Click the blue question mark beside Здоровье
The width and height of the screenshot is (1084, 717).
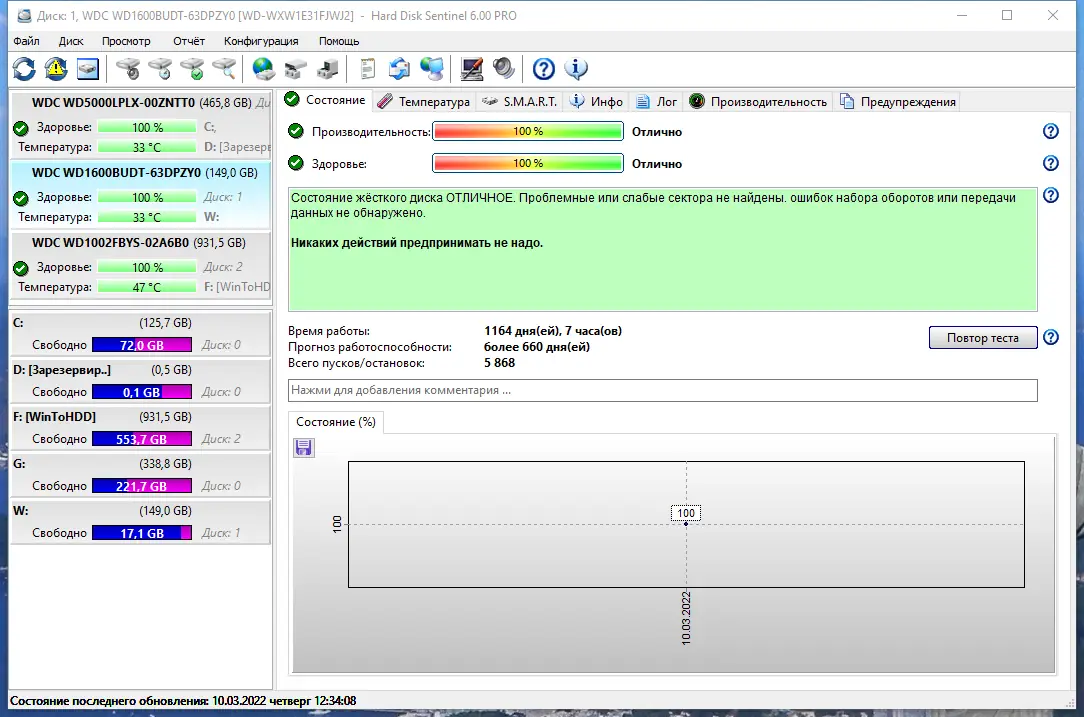click(1050, 163)
